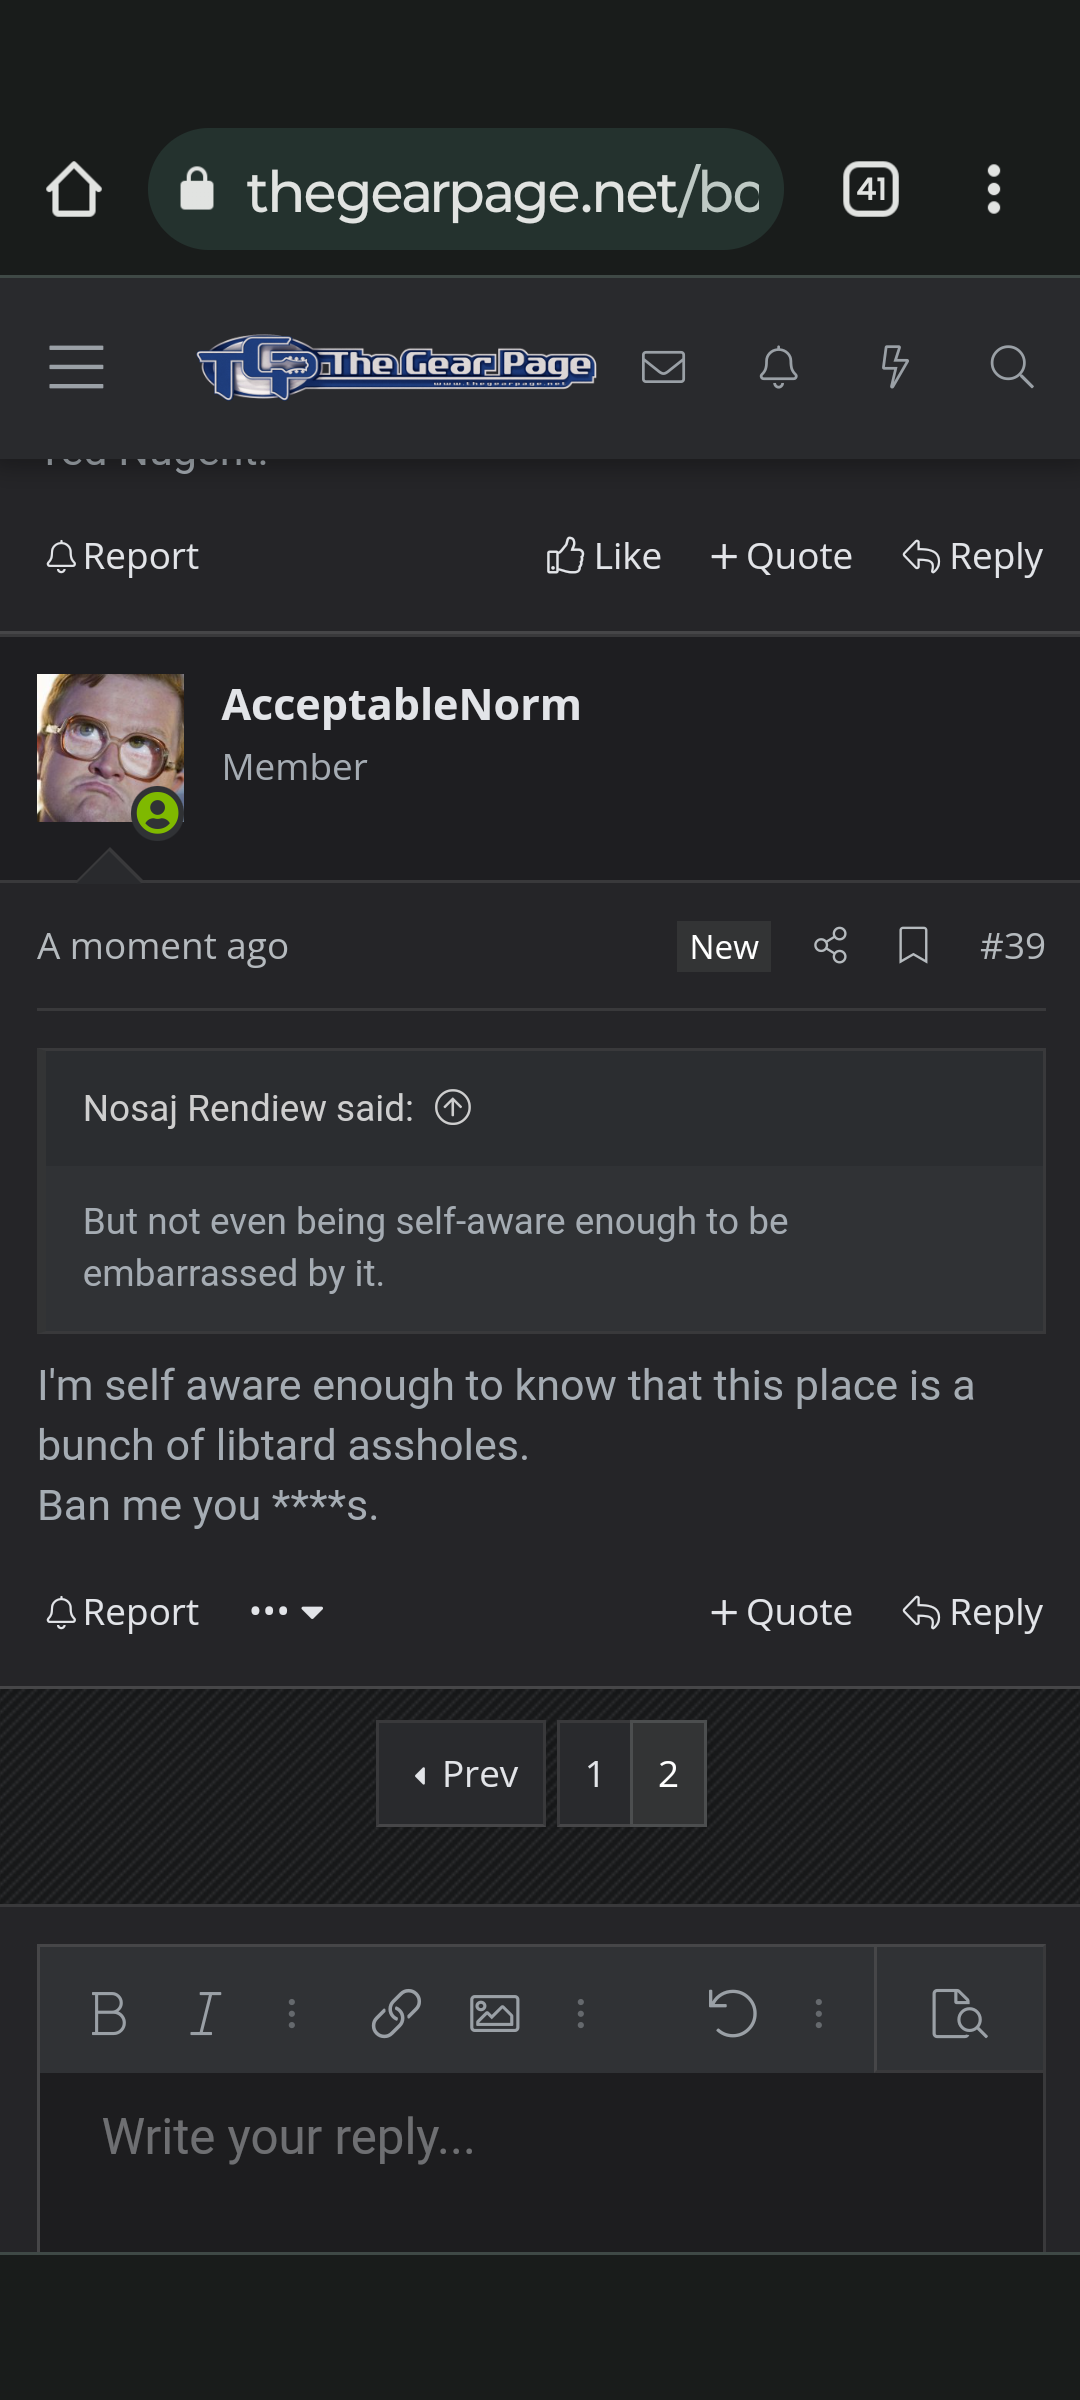The image size is (1080, 2400).
Task: Click Reply on AcceptableNorm's post
Action: (972, 1612)
